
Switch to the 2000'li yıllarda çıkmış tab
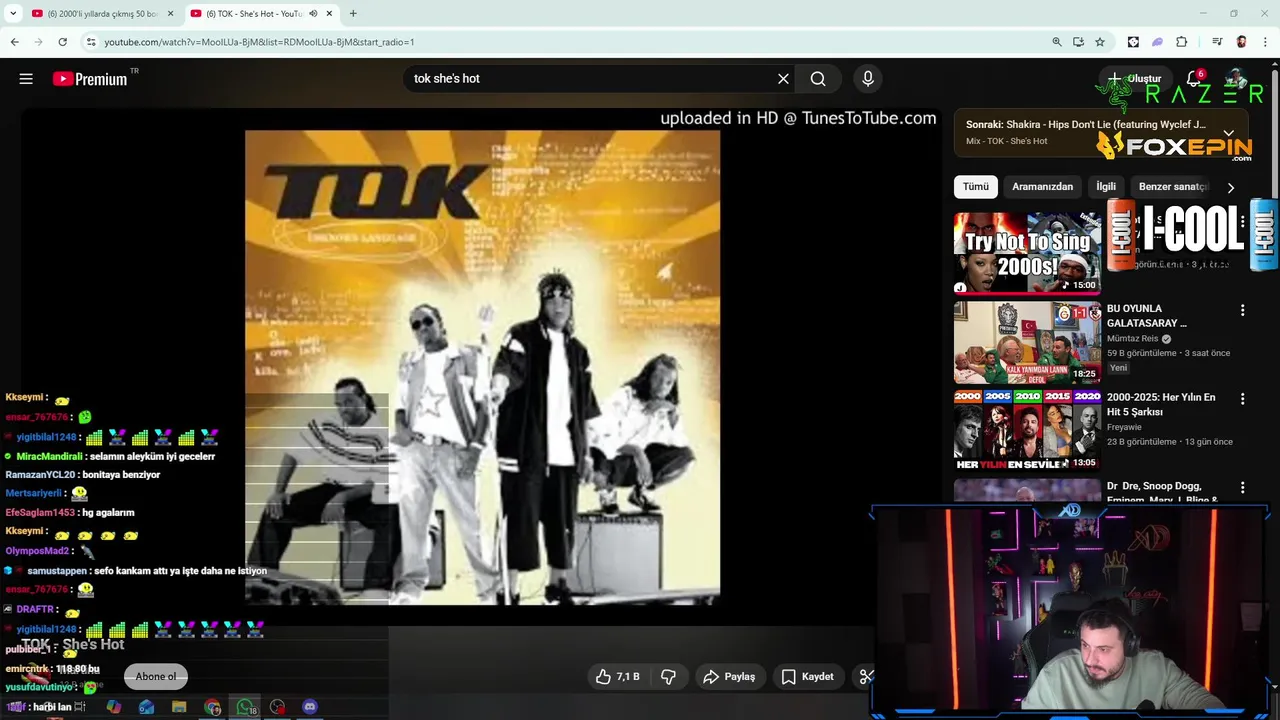pos(102,14)
